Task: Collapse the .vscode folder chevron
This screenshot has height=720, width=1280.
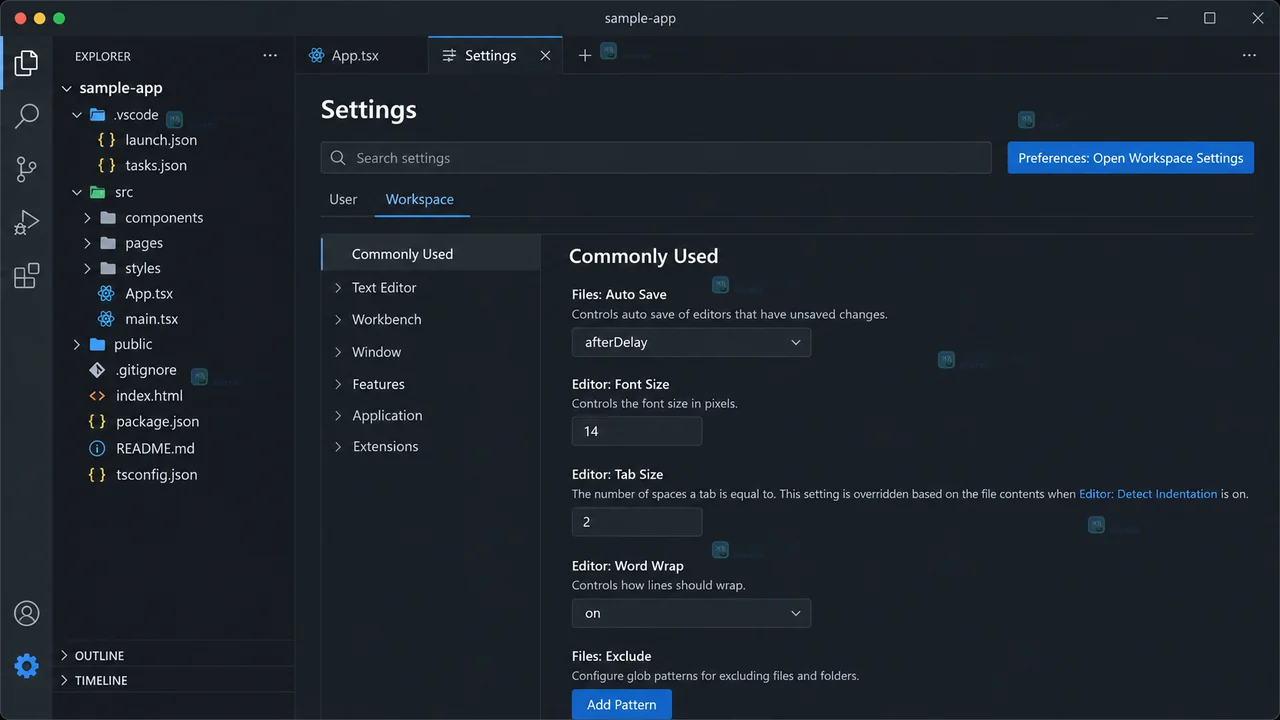Action: coord(77,115)
